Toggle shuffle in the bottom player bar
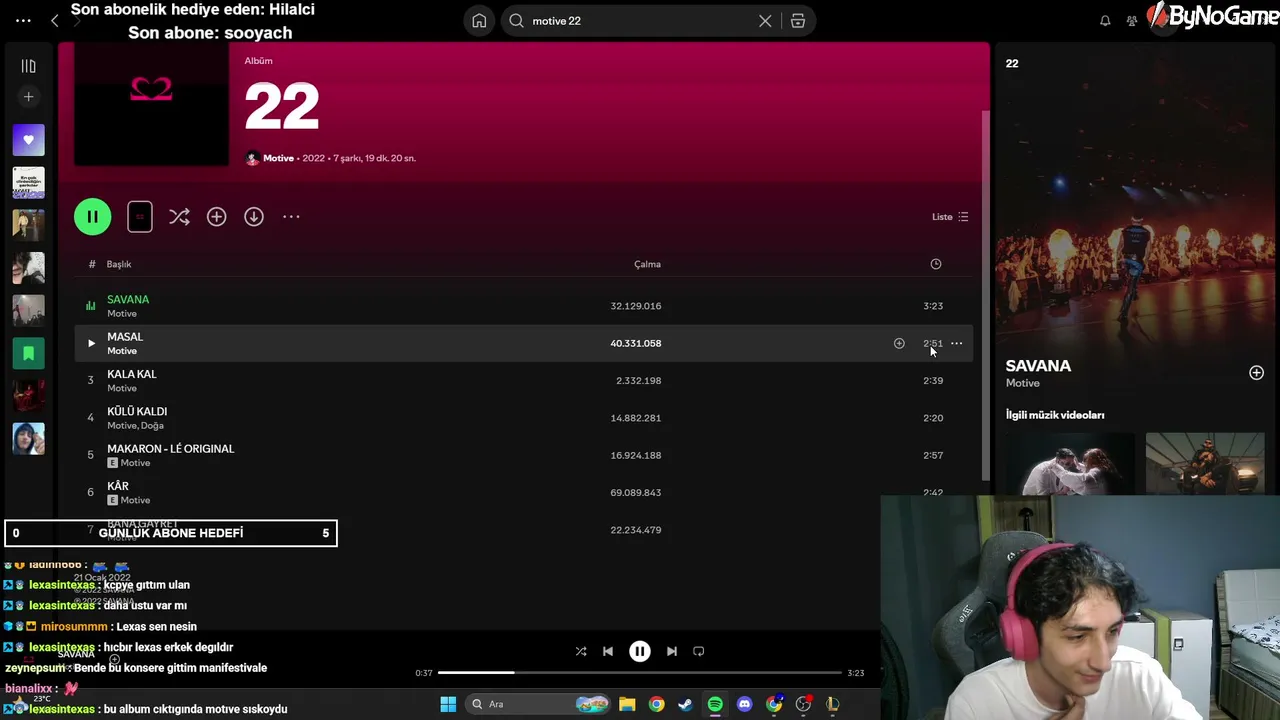This screenshot has width=1280, height=720. pos(581,651)
